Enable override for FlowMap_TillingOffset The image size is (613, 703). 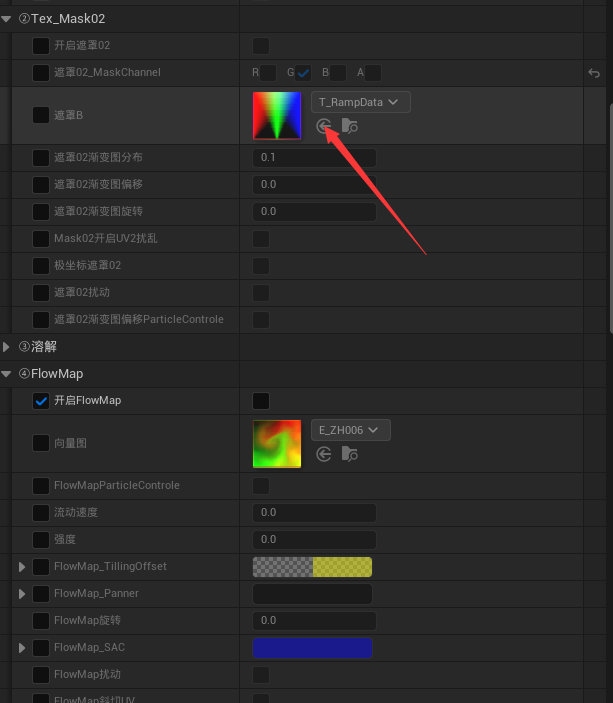point(41,567)
